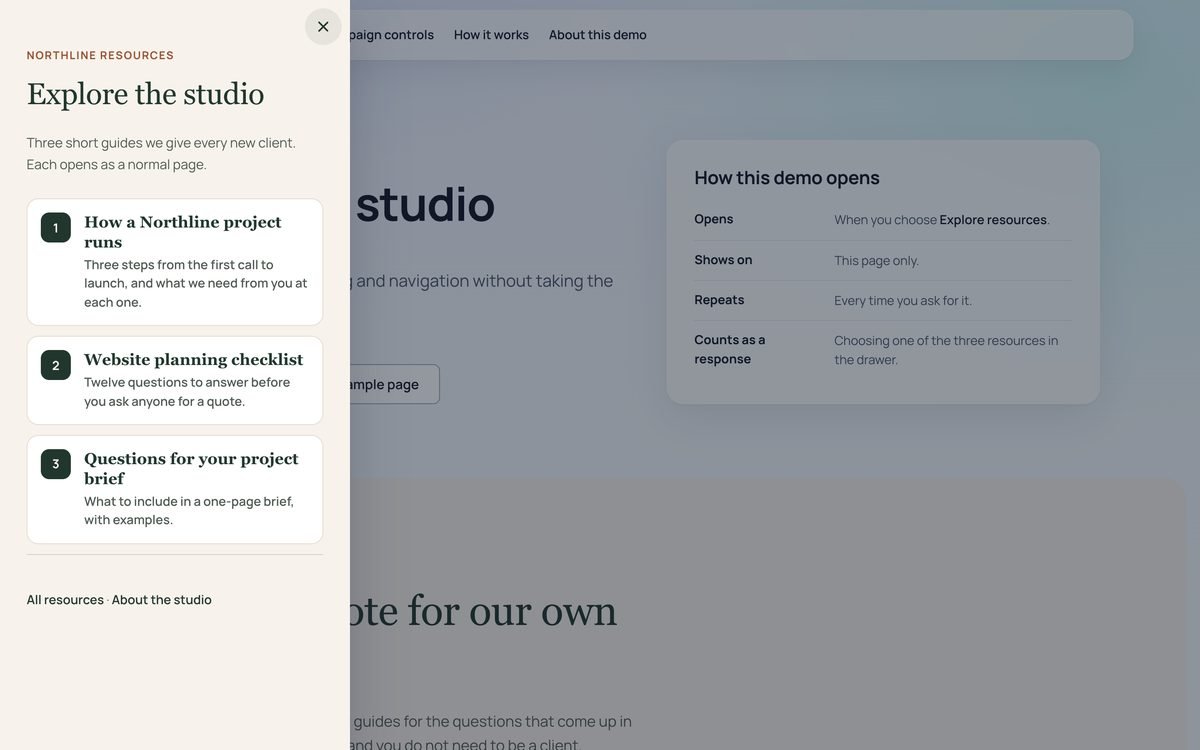Open the "How it works" nav item

pyautogui.click(x=491, y=35)
